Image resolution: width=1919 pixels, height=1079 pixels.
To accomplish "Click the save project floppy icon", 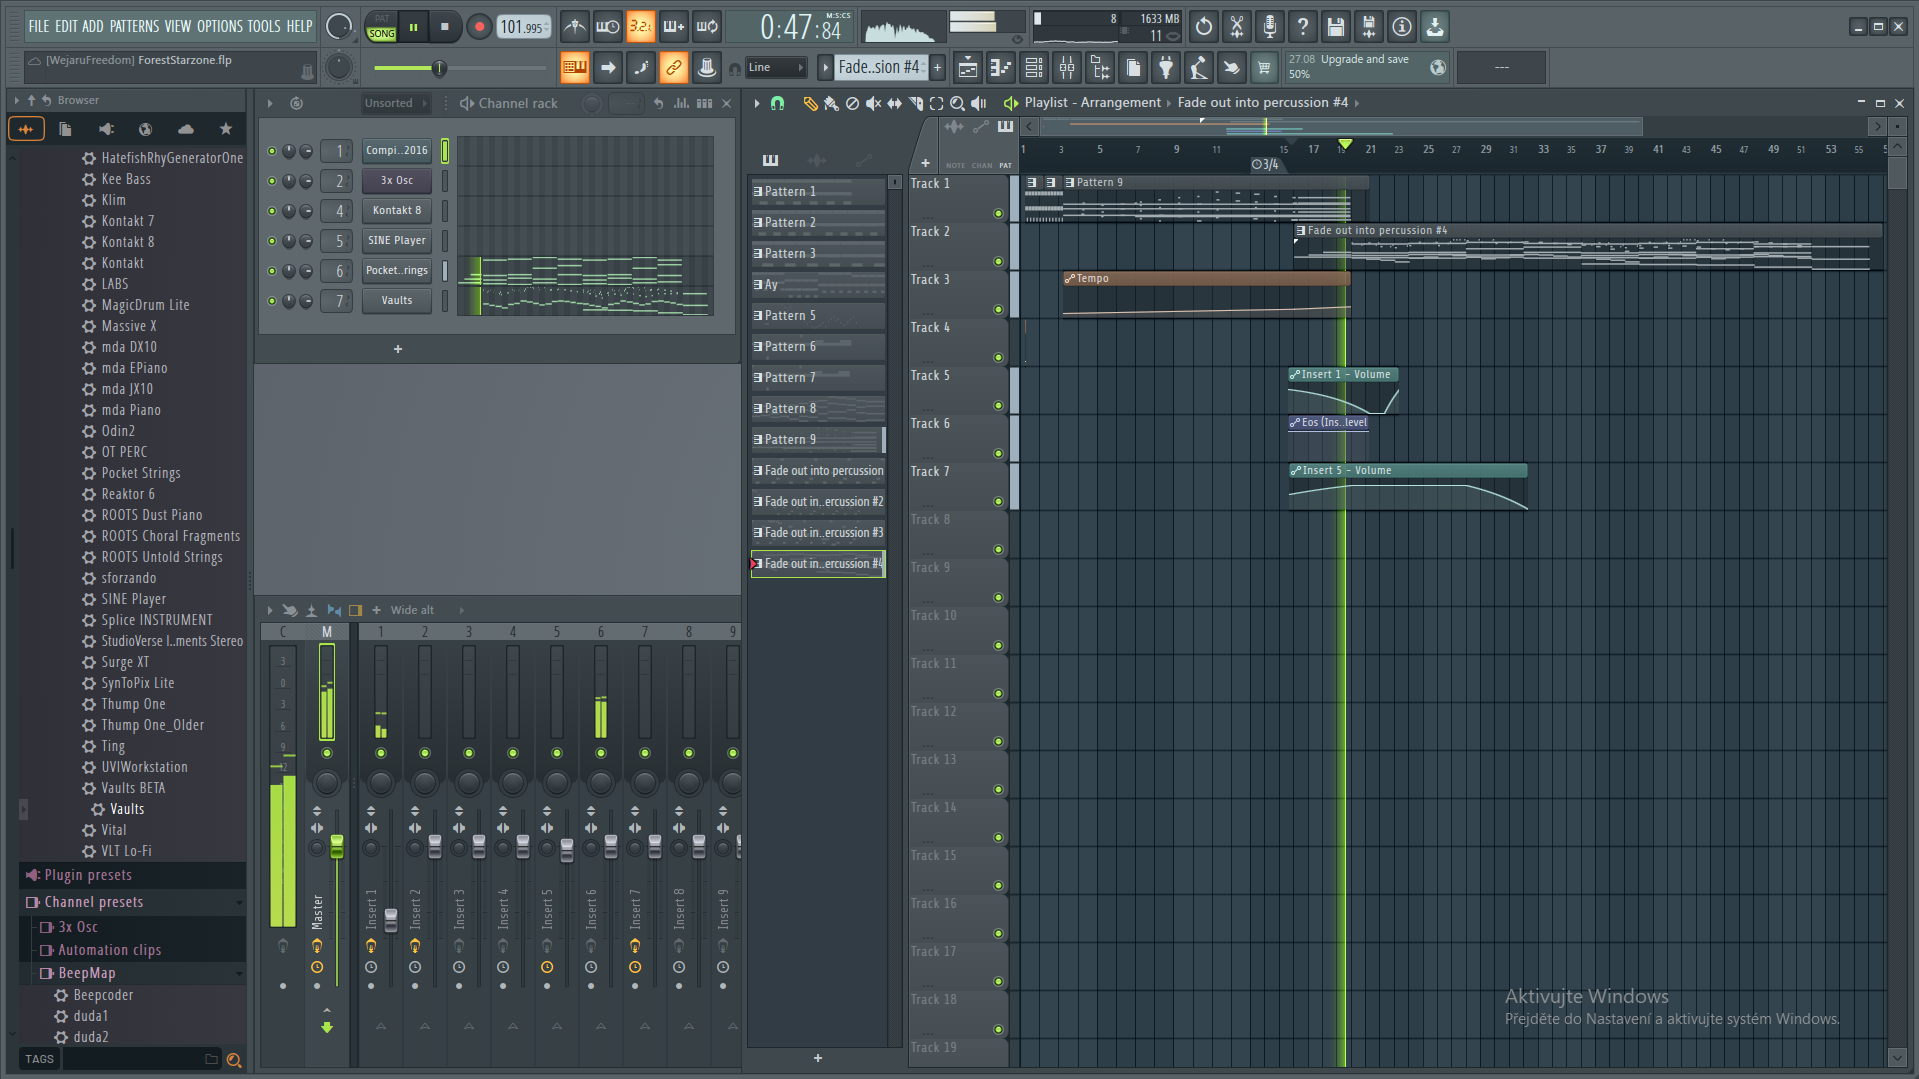I will coord(1335,27).
